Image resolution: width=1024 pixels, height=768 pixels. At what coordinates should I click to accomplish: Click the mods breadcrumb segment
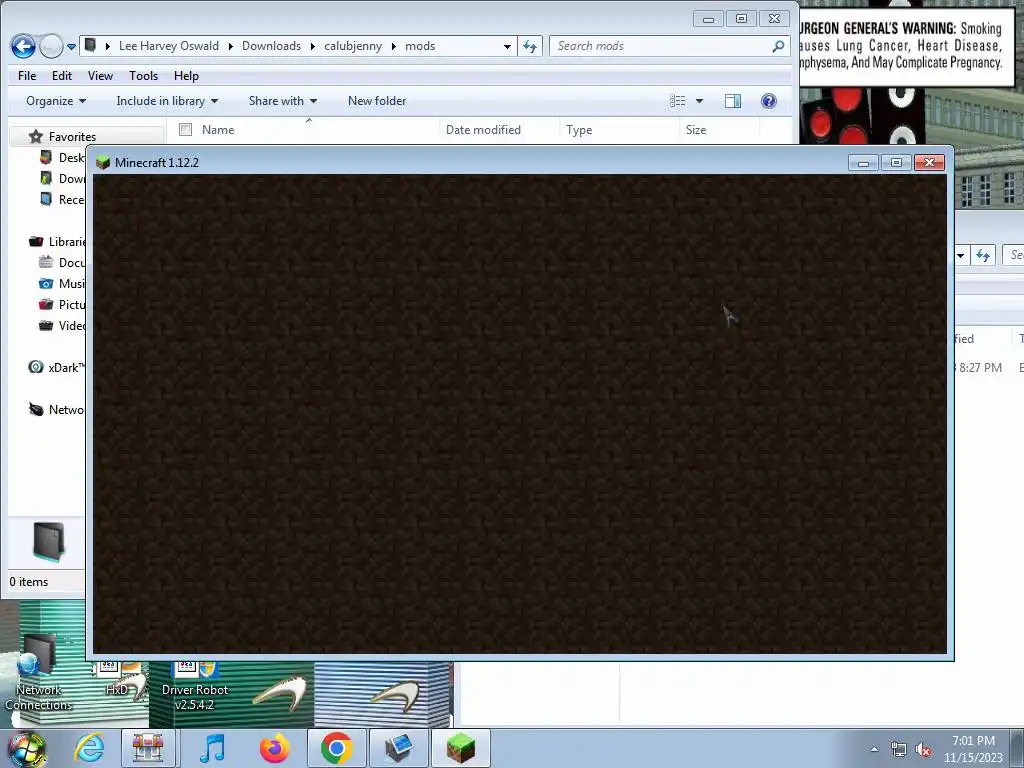(420, 46)
